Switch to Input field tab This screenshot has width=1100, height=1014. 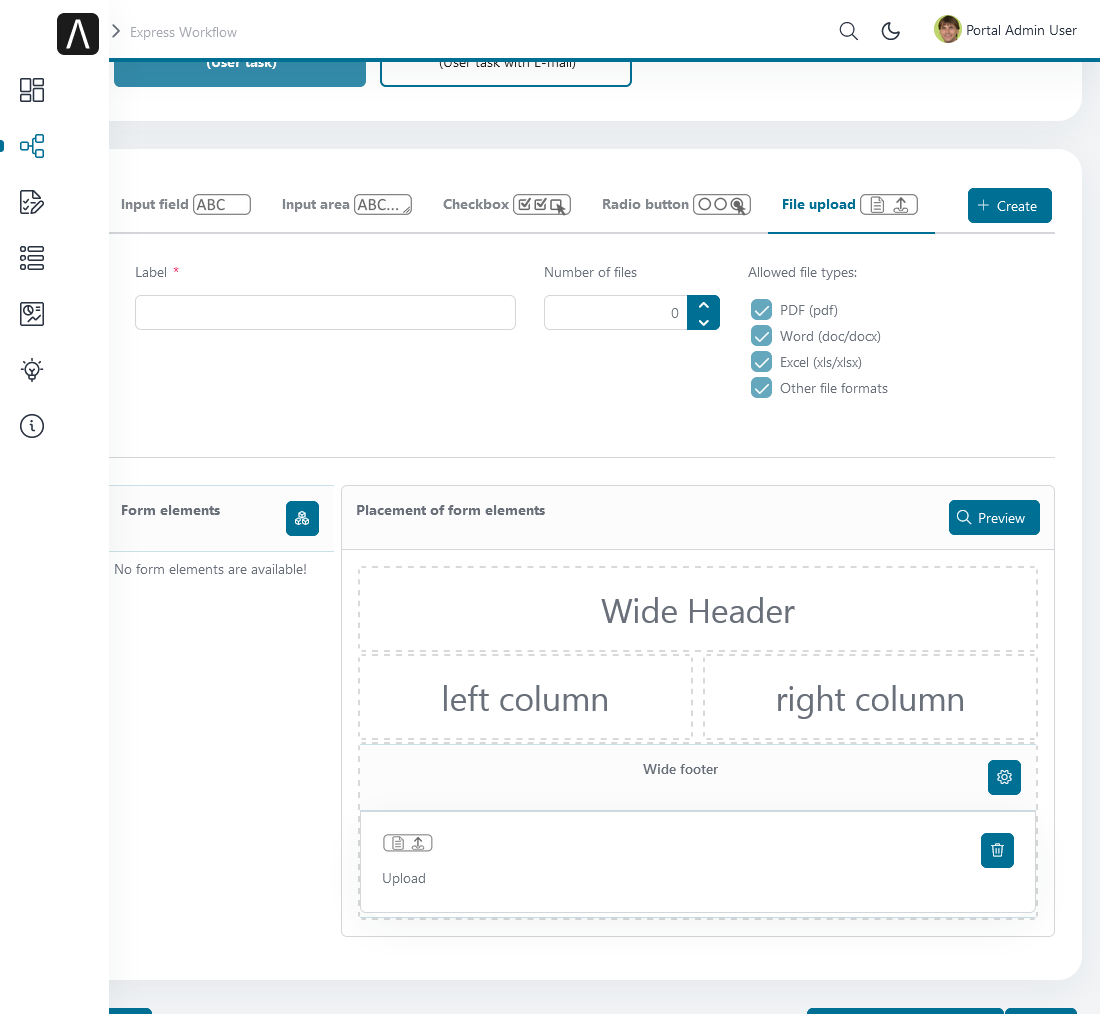click(185, 204)
